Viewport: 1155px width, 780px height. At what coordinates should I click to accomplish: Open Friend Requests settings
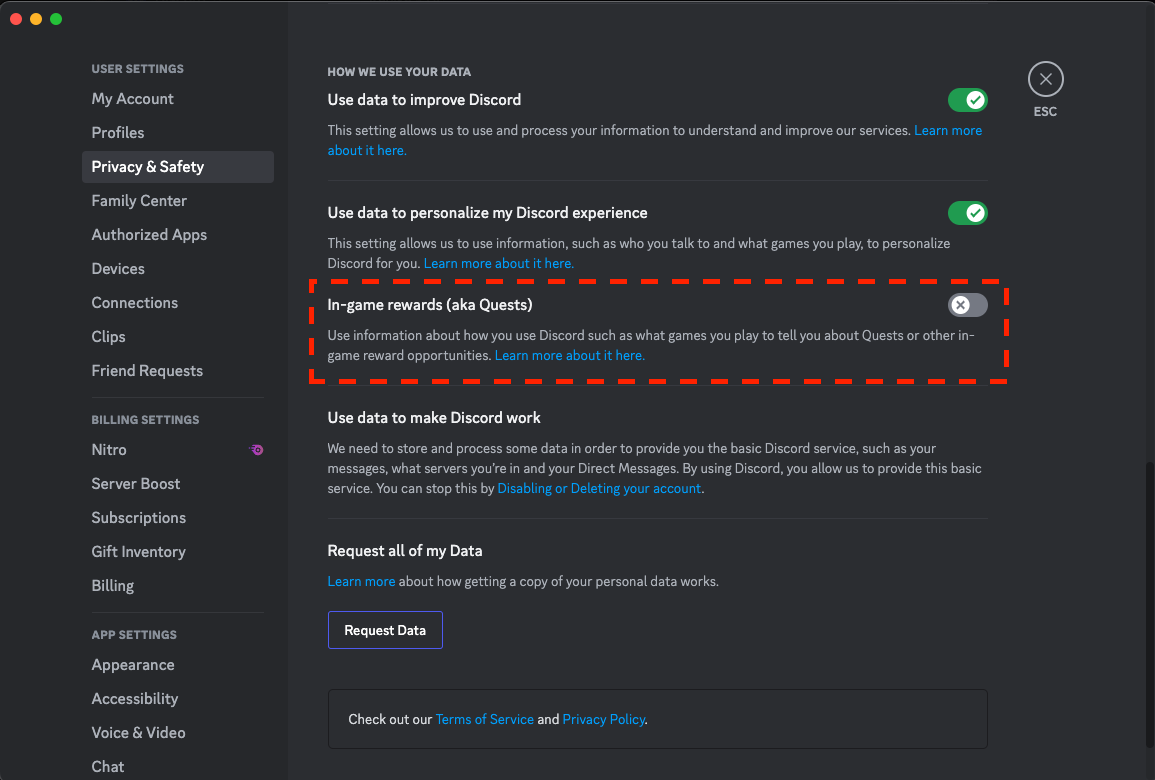pos(147,370)
